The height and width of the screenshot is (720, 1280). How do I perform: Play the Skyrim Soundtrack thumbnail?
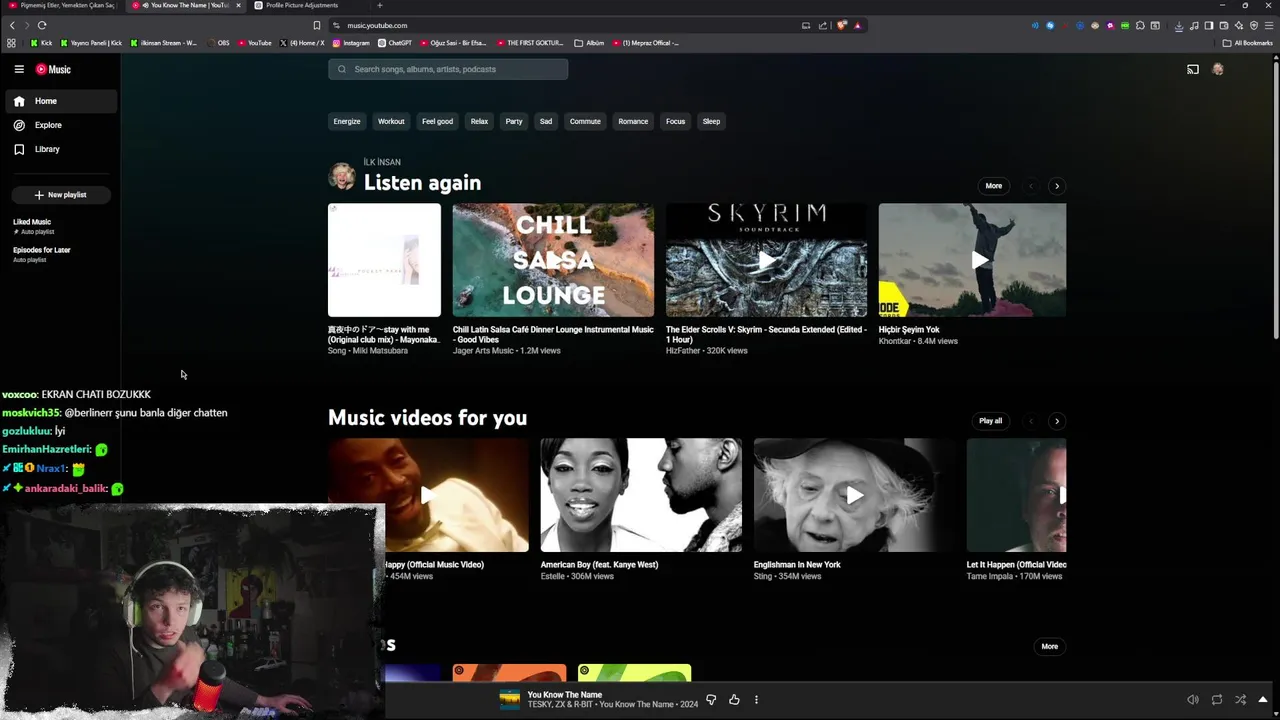766,260
